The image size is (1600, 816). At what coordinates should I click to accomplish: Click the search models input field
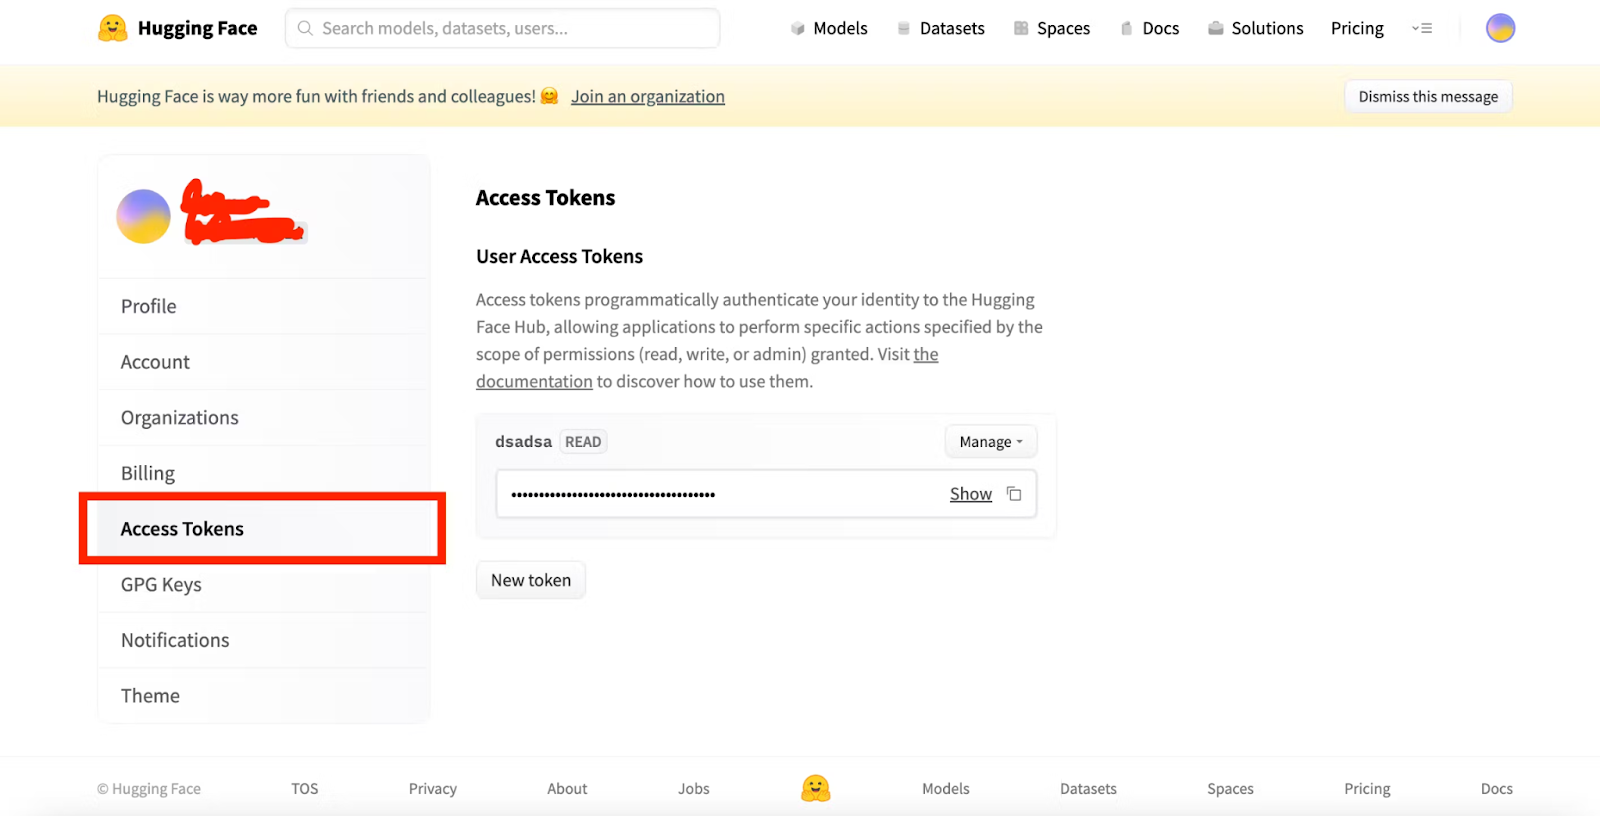click(502, 29)
